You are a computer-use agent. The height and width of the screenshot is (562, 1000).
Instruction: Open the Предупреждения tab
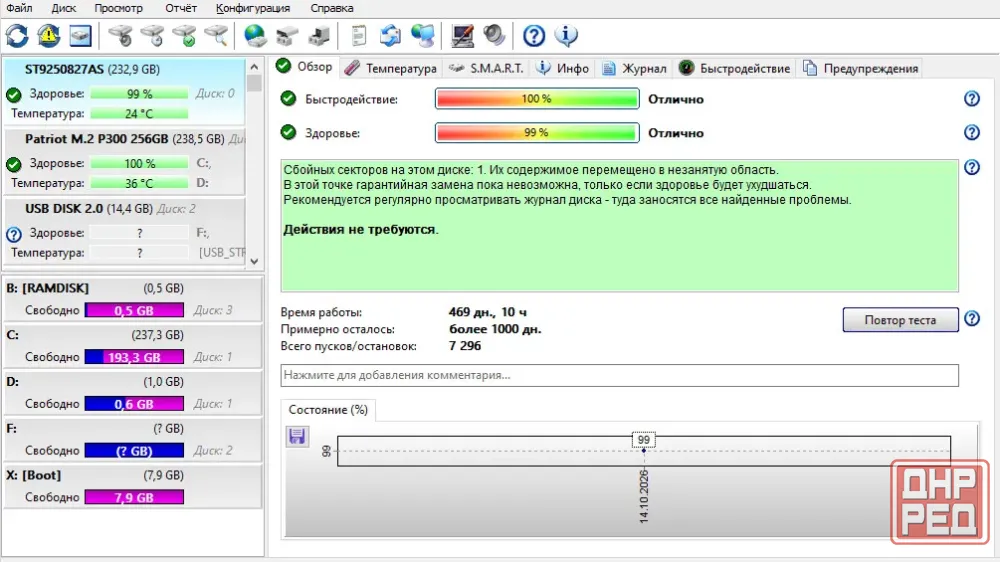[x=861, y=68]
